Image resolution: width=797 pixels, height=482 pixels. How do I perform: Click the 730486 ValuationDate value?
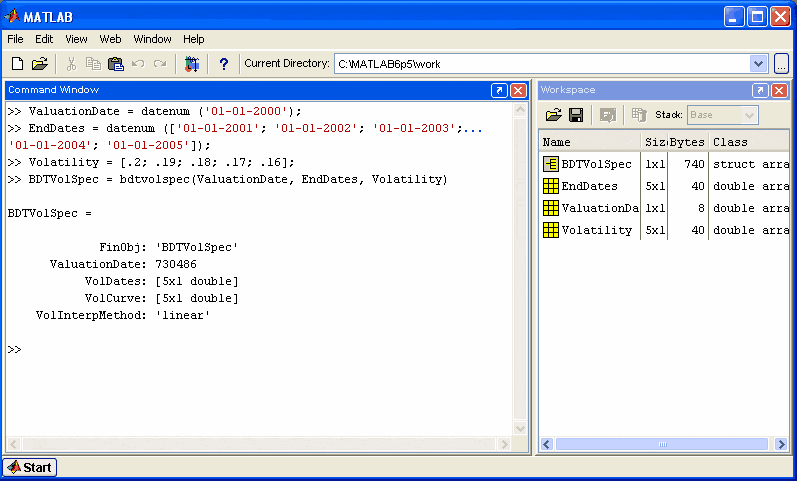[176, 264]
